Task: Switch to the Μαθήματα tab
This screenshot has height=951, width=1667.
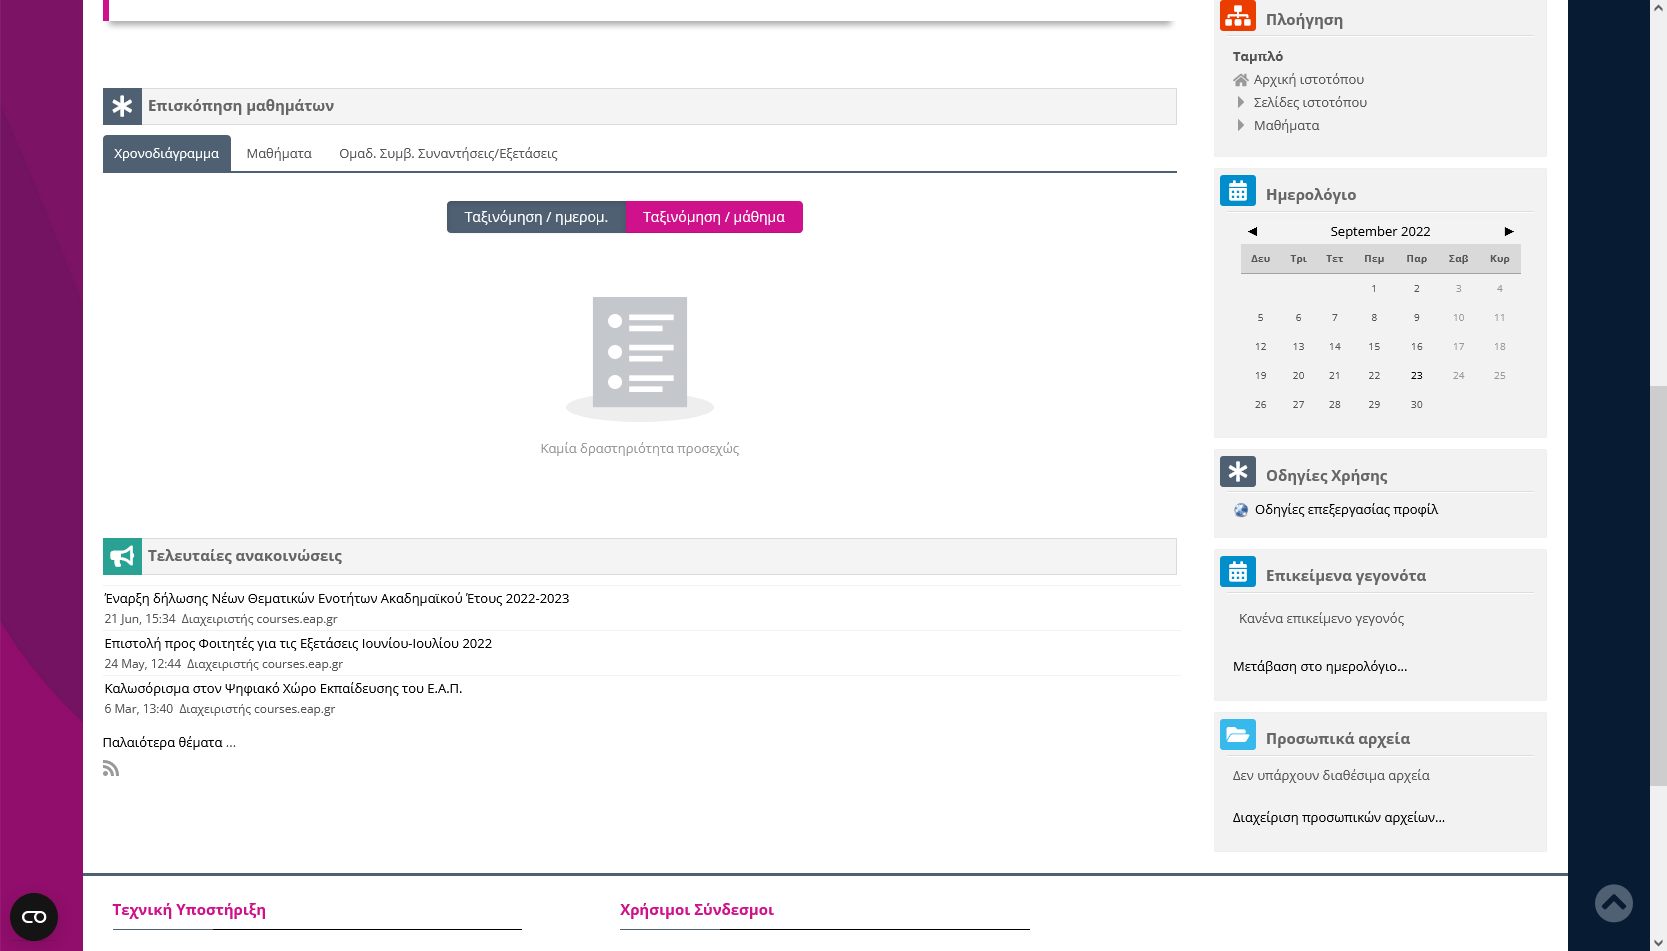Action: pyautogui.click(x=279, y=153)
